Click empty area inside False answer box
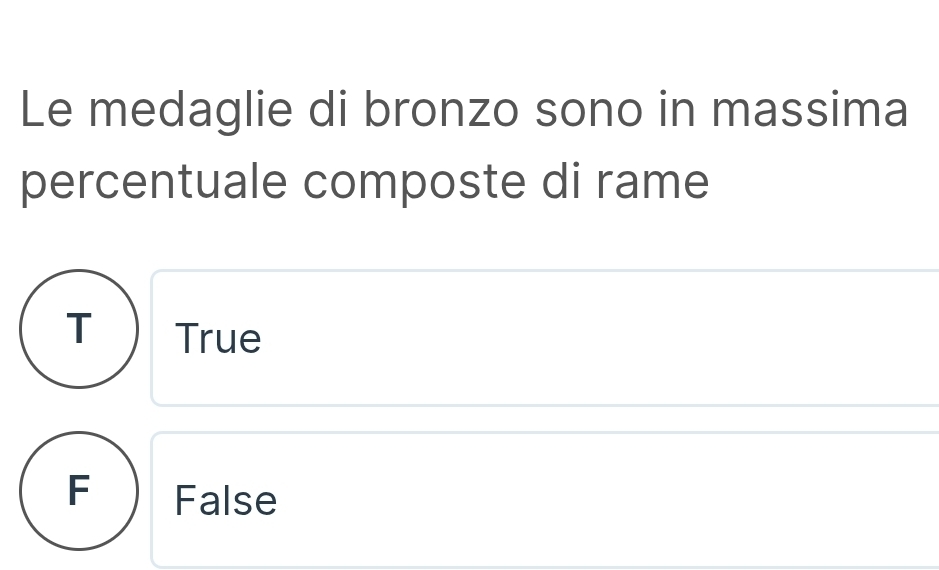 [x=600, y=500]
